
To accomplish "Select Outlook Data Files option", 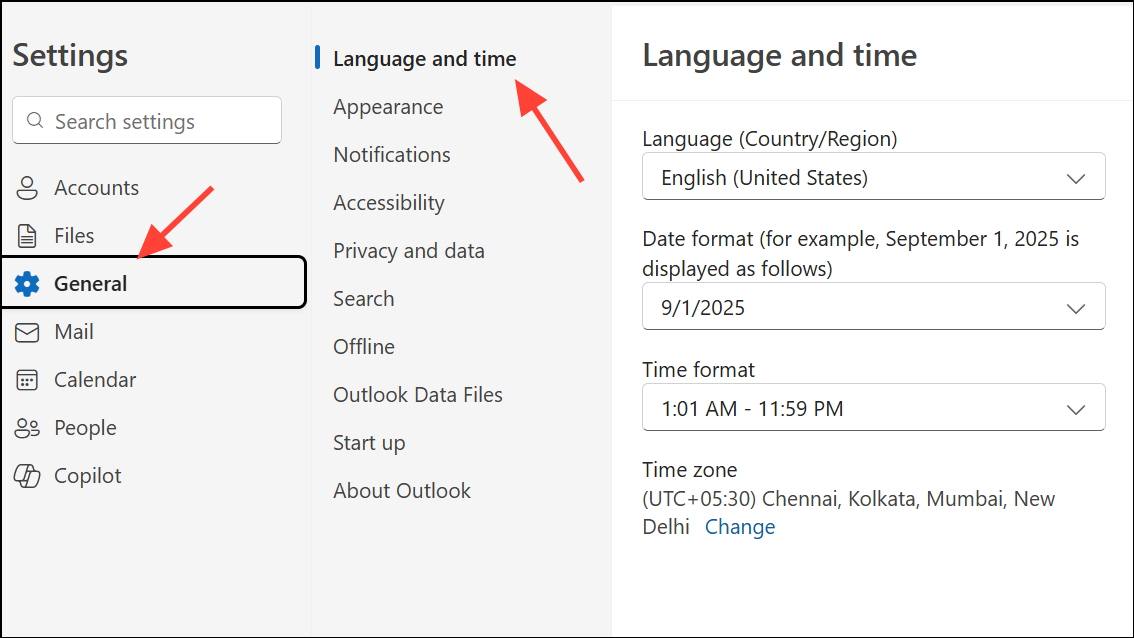I will [x=418, y=395].
